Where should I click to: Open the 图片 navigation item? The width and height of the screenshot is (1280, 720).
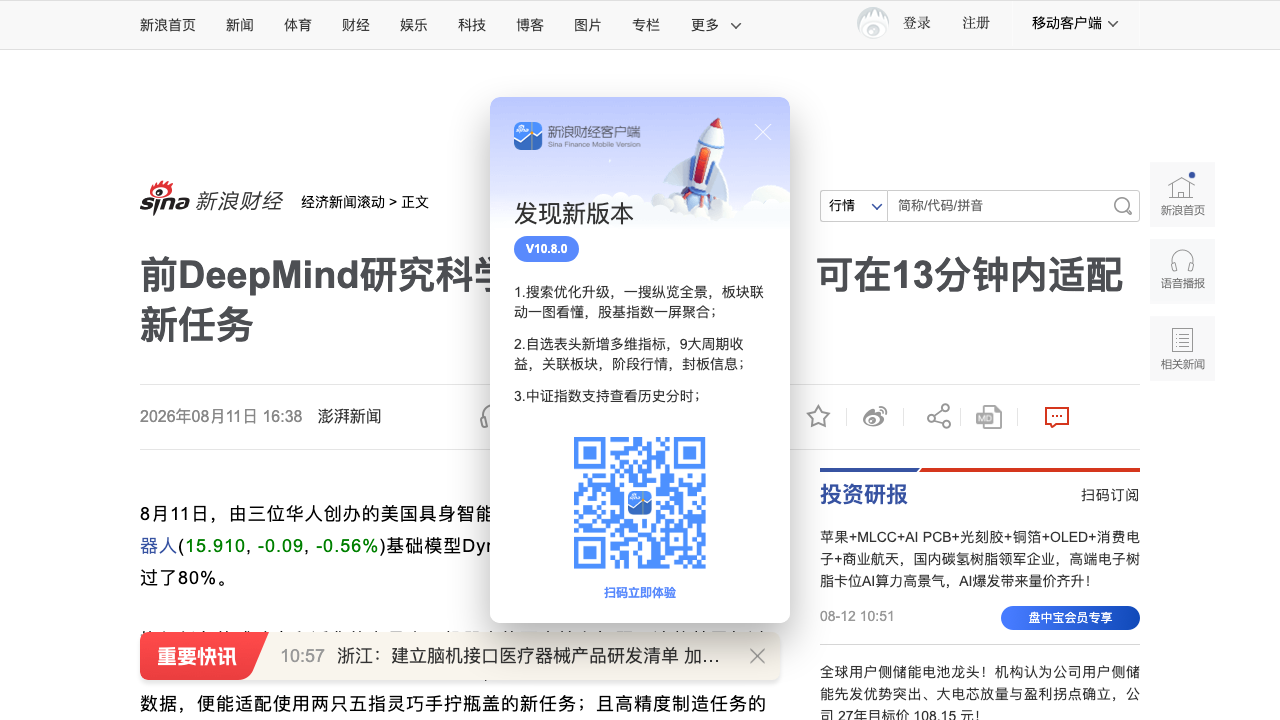[x=588, y=25]
